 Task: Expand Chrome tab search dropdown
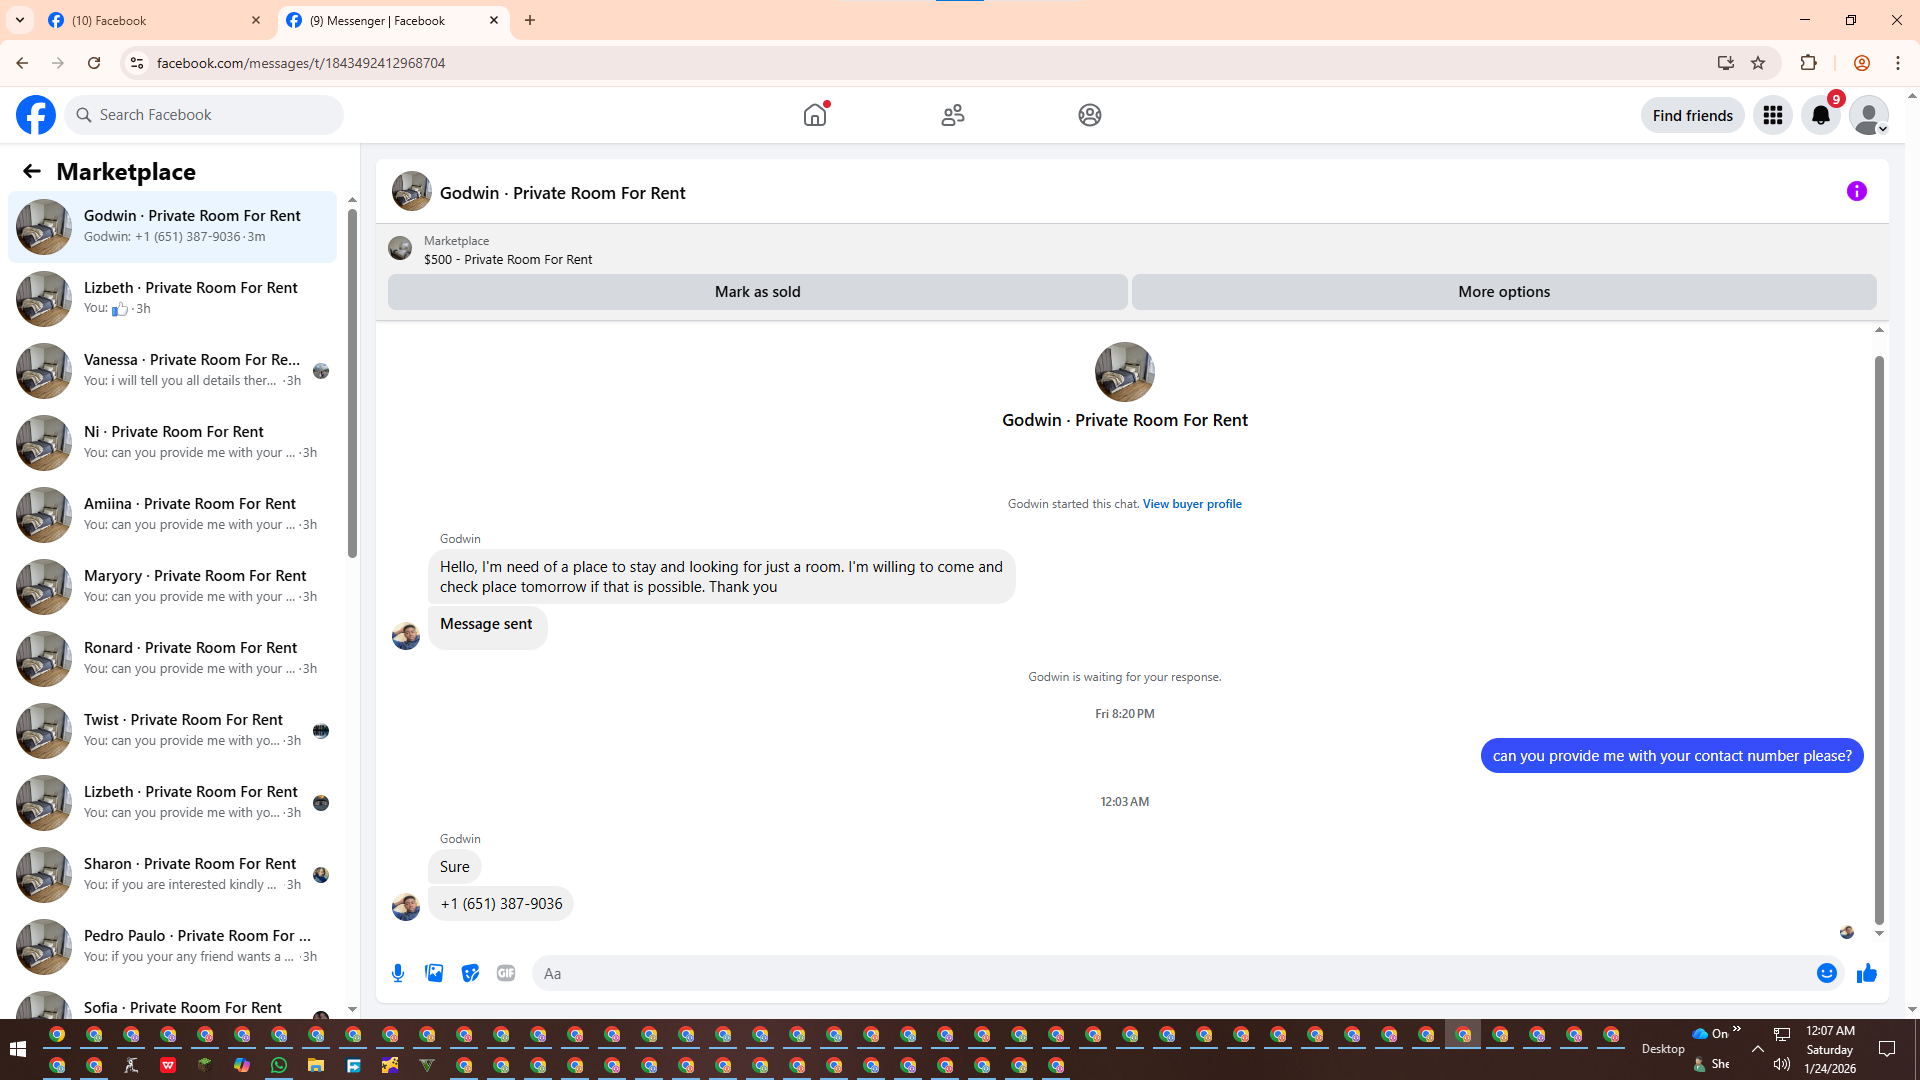tap(20, 20)
